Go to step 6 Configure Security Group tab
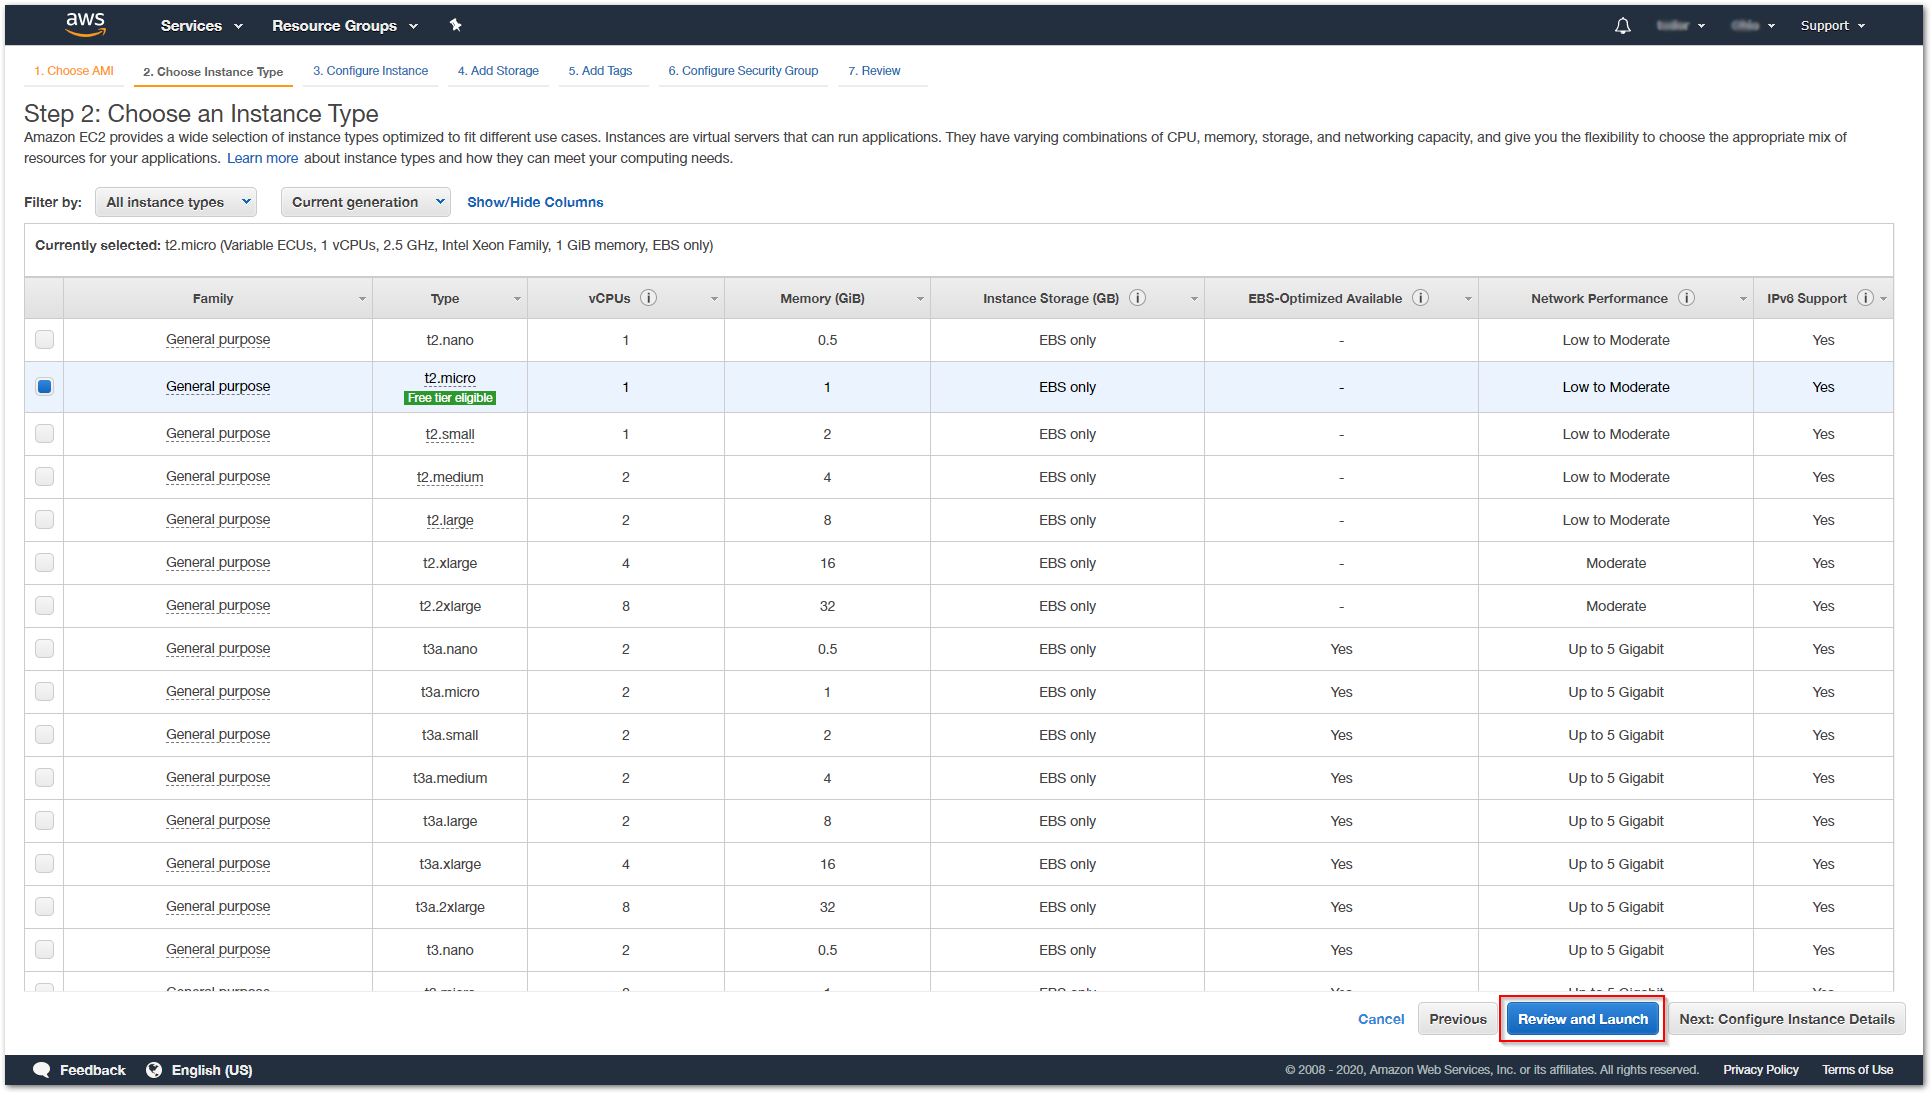Image resolution: width=1932 pixels, height=1094 pixels. [x=743, y=71]
